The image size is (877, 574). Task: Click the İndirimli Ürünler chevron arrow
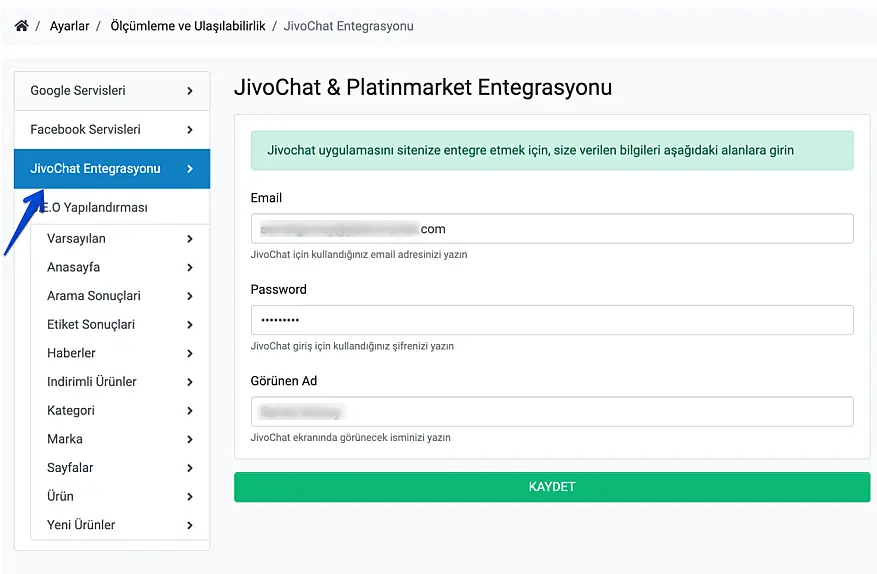point(190,382)
